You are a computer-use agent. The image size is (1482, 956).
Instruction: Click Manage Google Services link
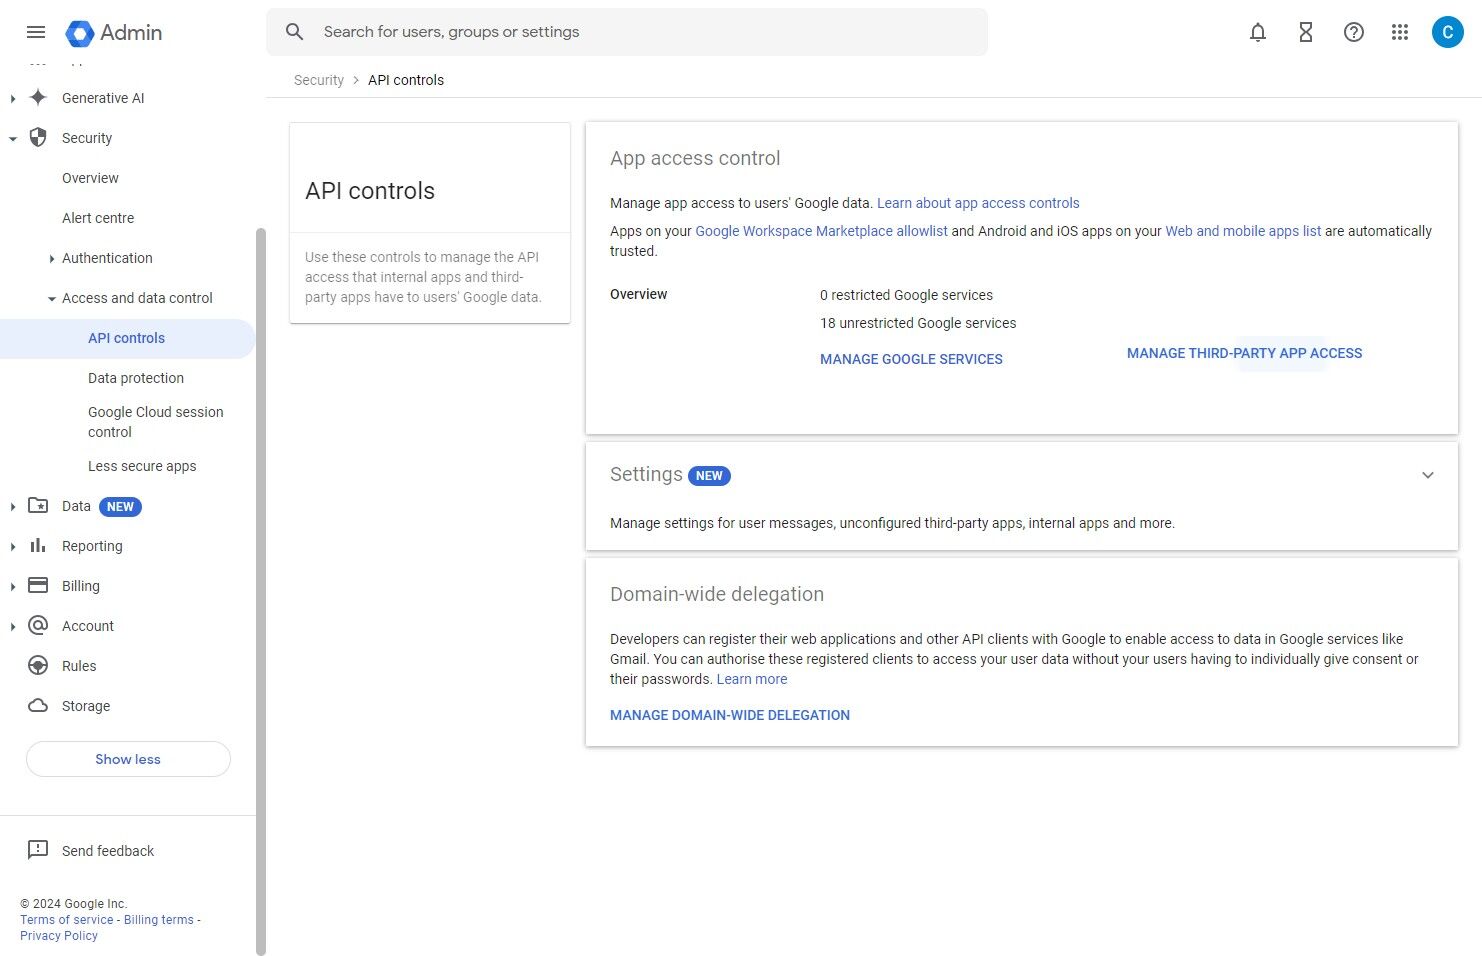click(x=911, y=359)
